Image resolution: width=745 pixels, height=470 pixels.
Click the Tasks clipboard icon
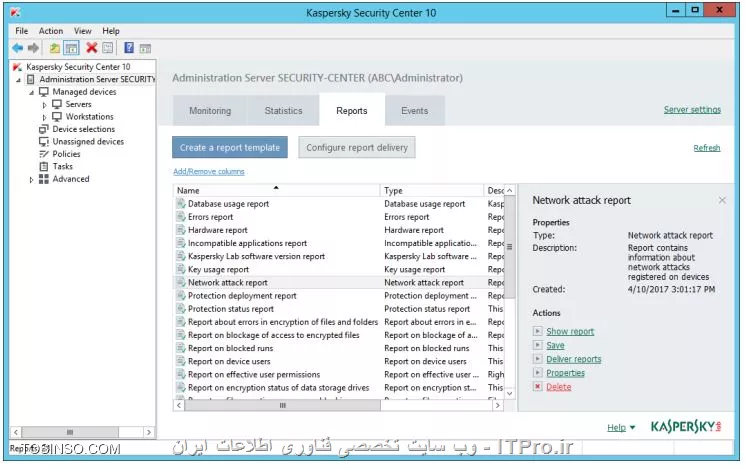44,166
